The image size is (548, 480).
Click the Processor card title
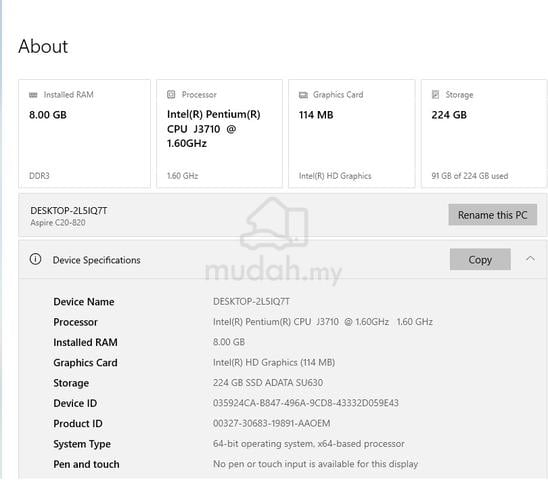coord(199,94)
